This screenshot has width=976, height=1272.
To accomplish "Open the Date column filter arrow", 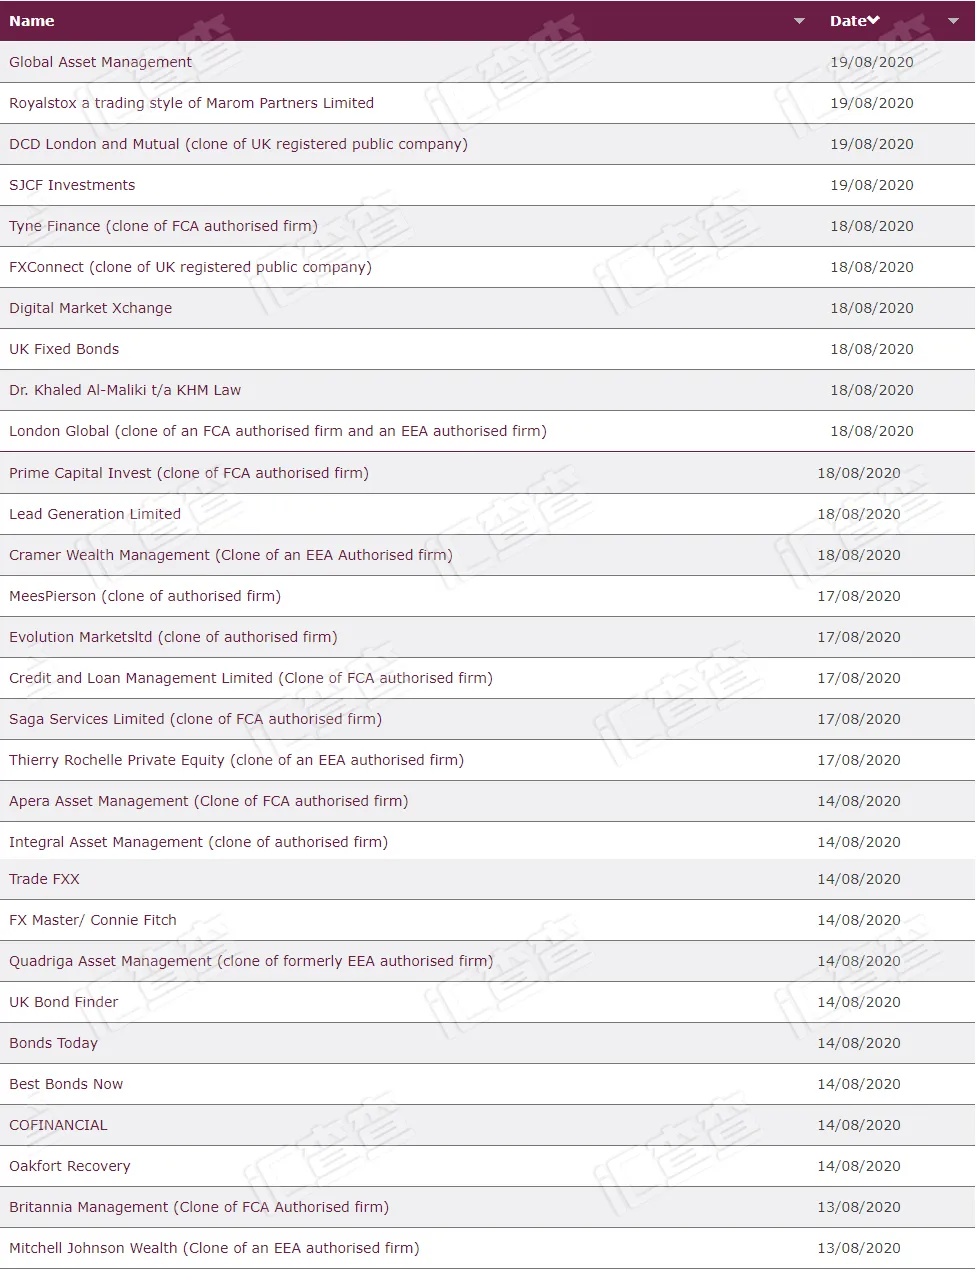I will click(x=953, y=21).
